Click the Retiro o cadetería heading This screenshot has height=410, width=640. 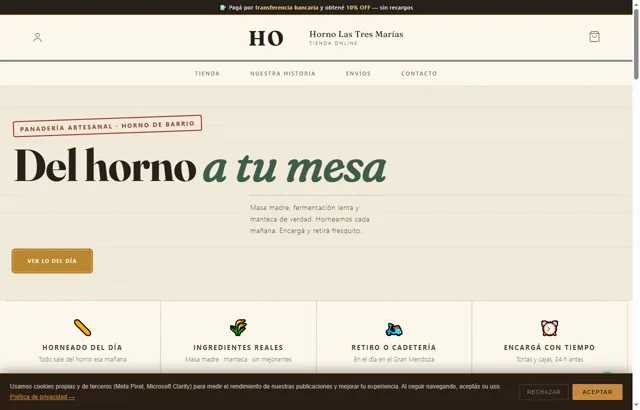pyautogui.click(x=394, y=348)
